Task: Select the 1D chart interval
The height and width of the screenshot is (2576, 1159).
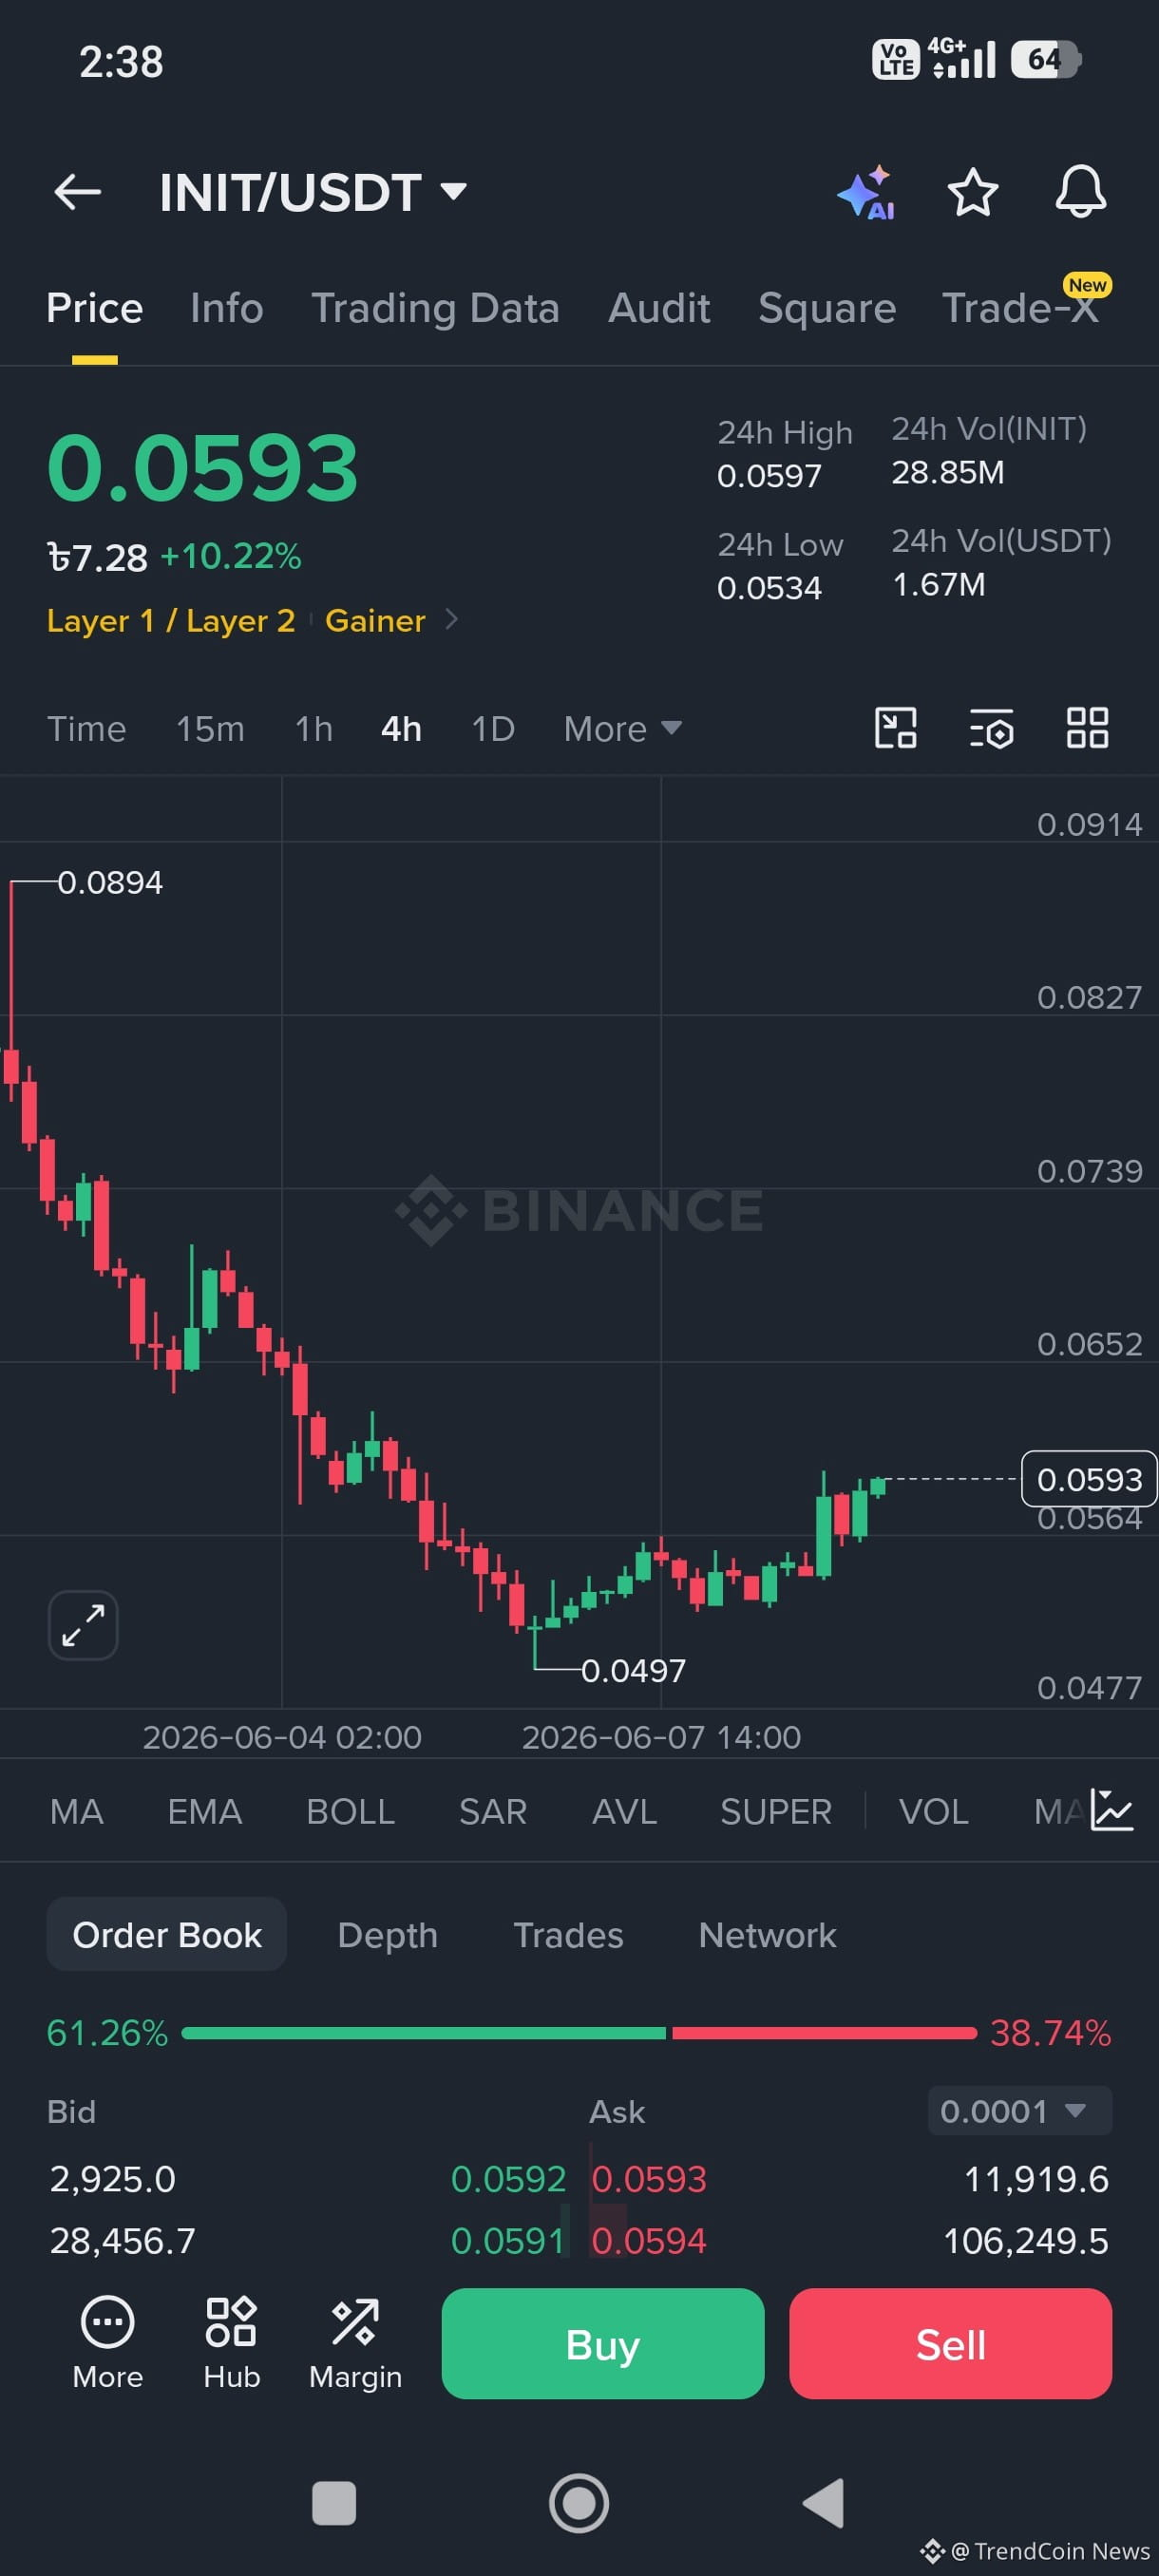Action: click(x=493, y=729)
